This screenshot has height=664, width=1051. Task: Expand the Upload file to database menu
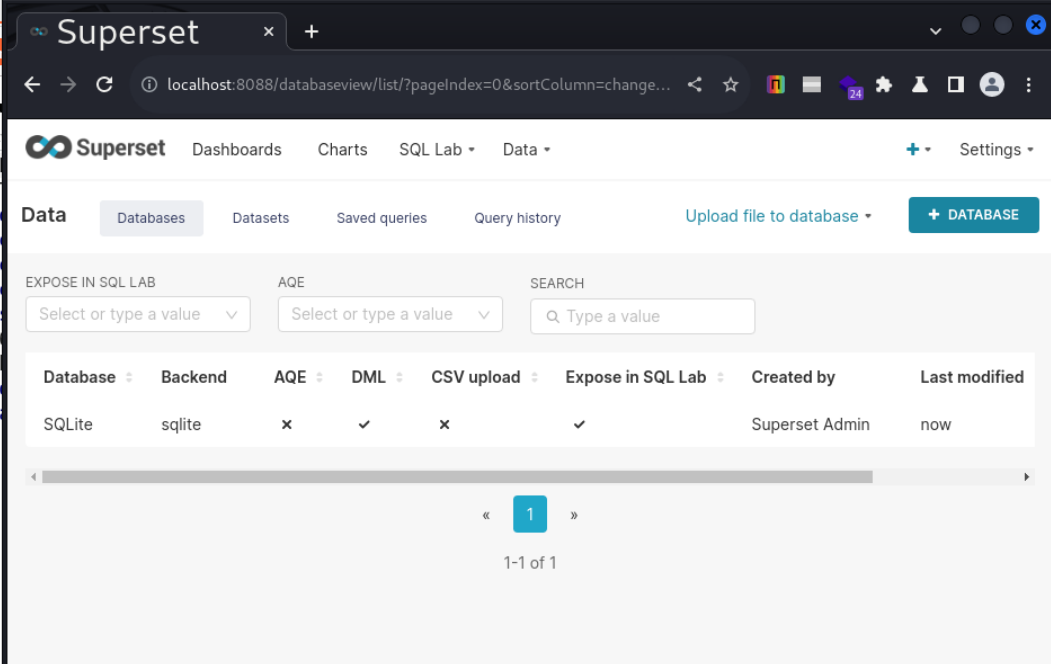pos(778,216)
